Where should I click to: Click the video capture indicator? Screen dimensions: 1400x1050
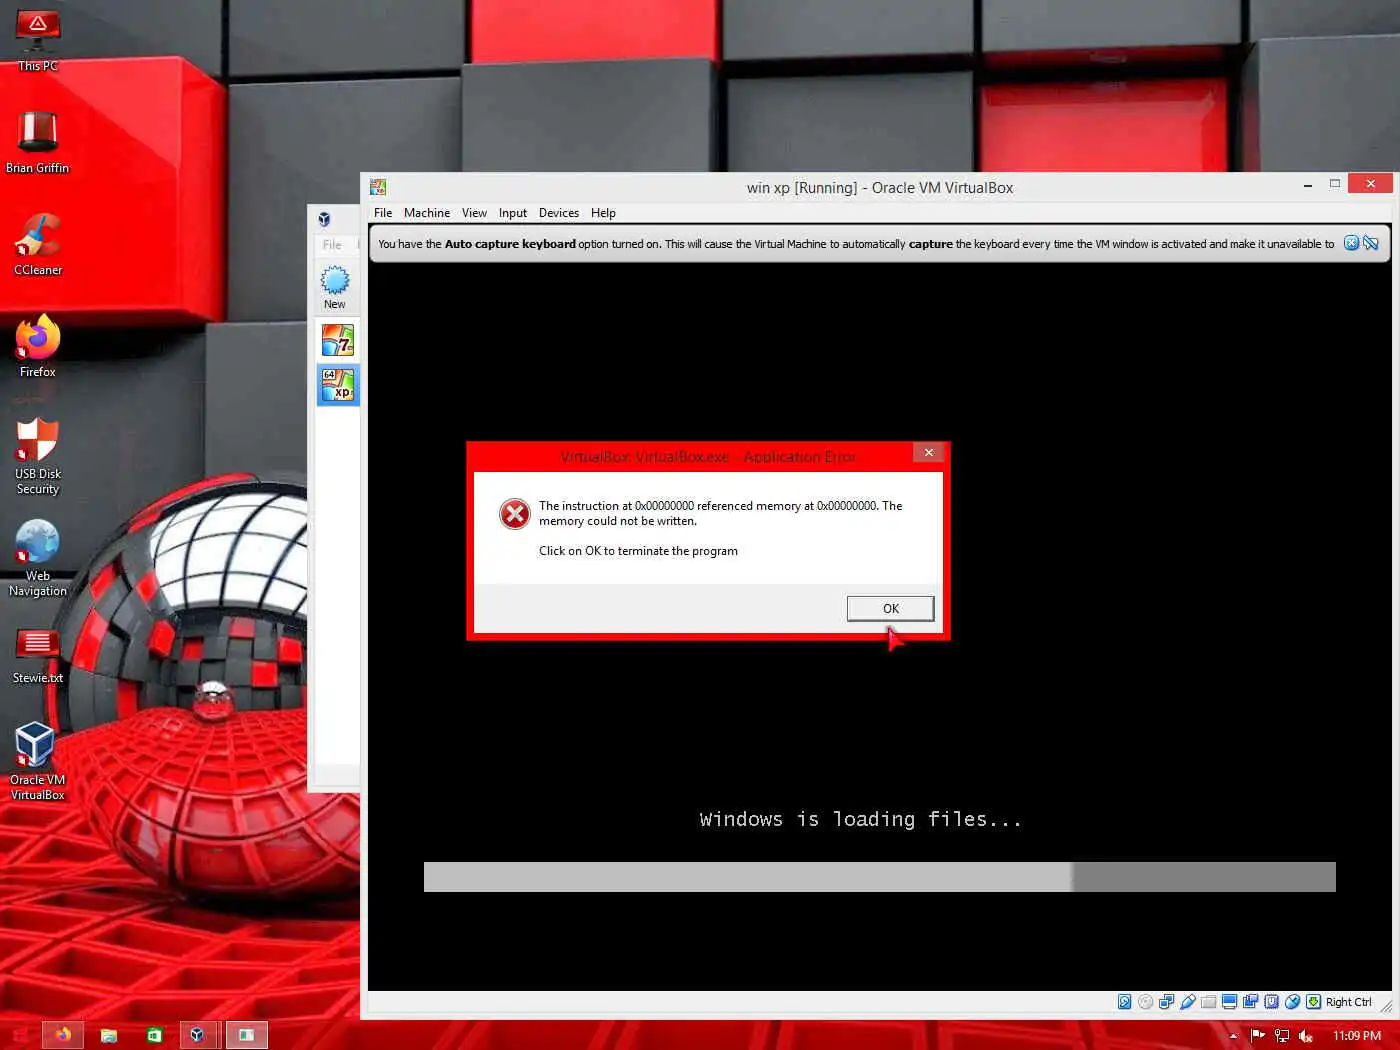coord(1250,1002)
